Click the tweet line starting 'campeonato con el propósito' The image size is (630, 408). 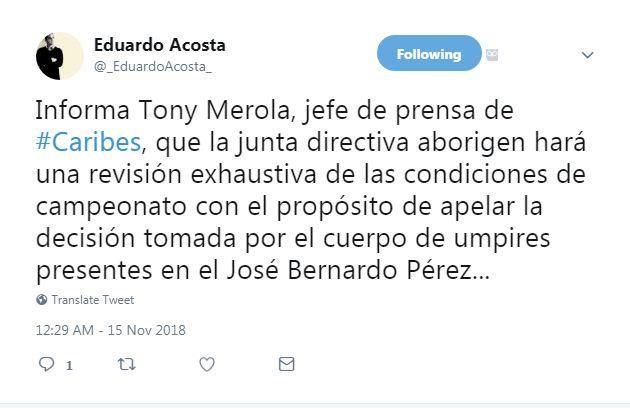[289, 207]
